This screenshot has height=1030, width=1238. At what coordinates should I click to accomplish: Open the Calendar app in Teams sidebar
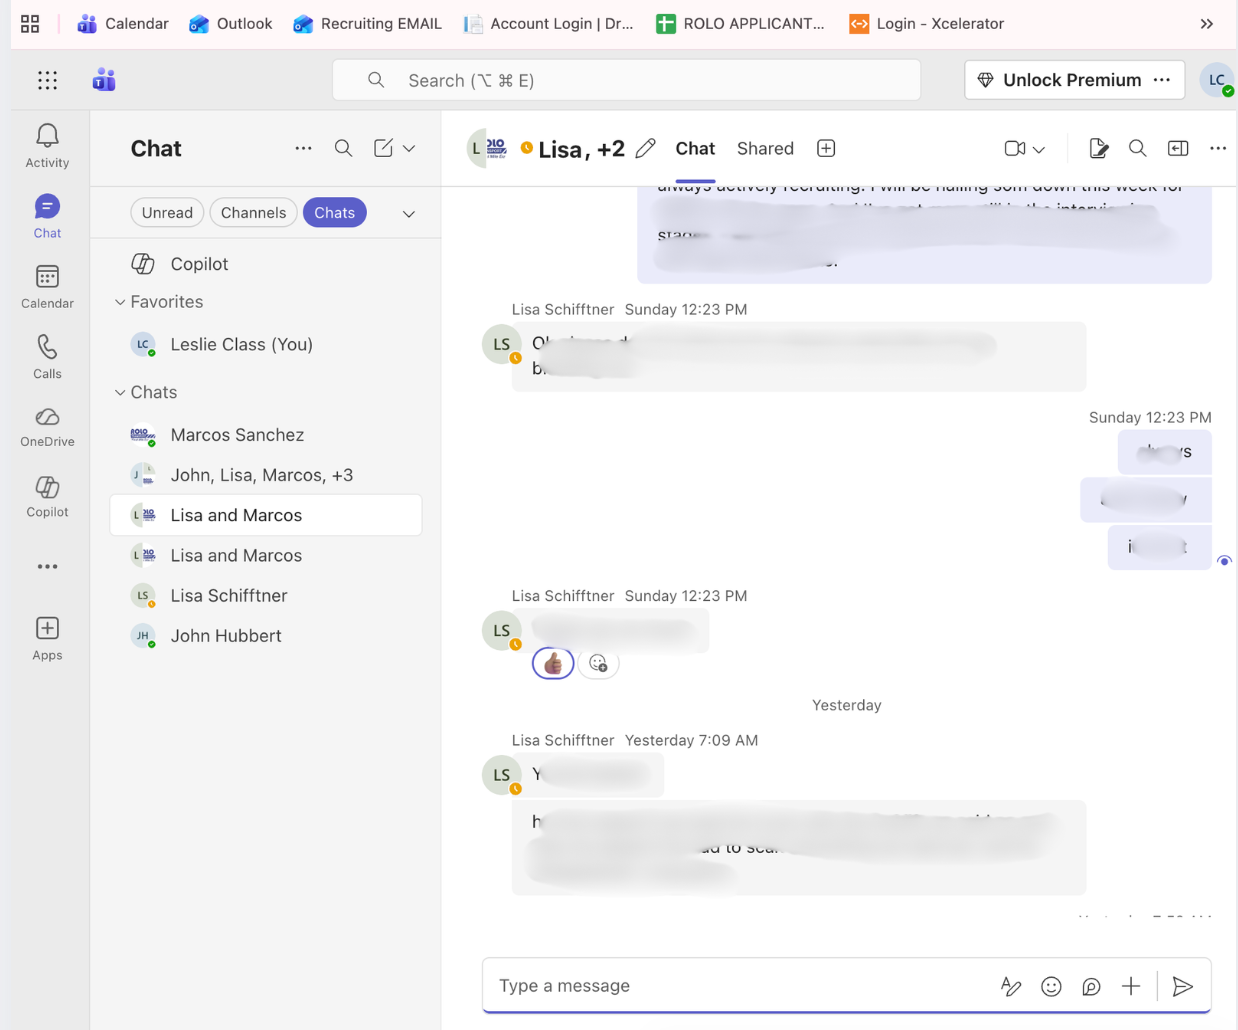pyautogui.click(x=47, y=287)
